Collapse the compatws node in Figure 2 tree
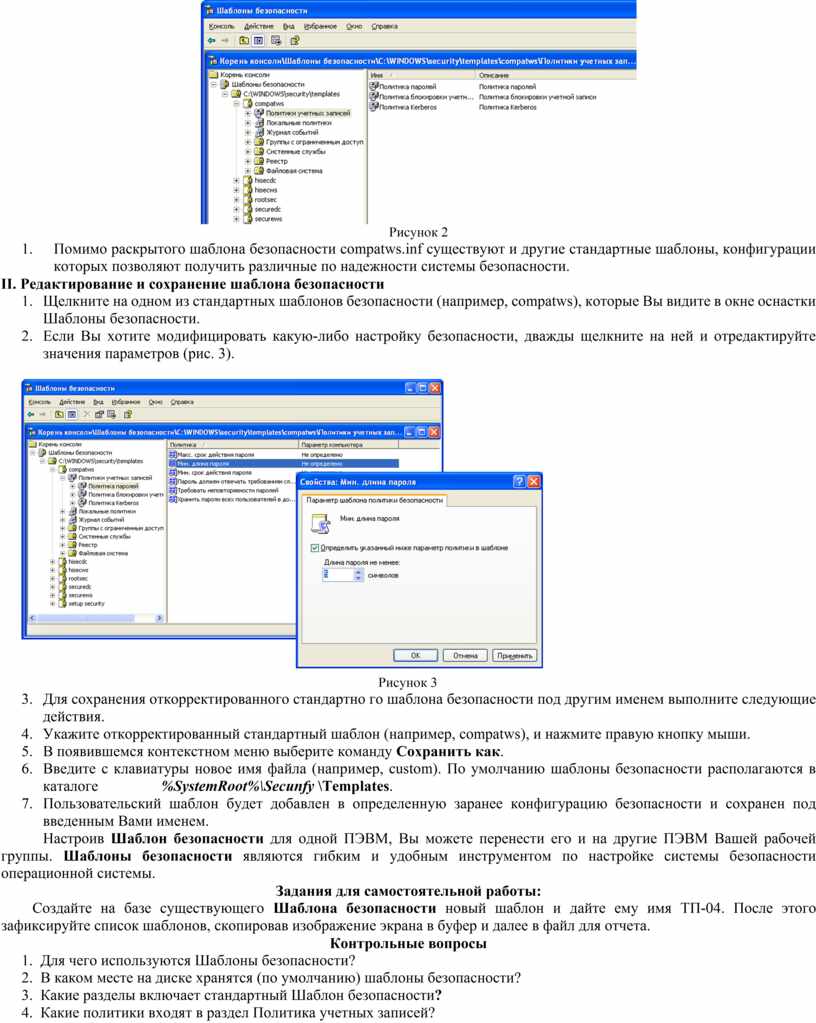 click(237, 104)
